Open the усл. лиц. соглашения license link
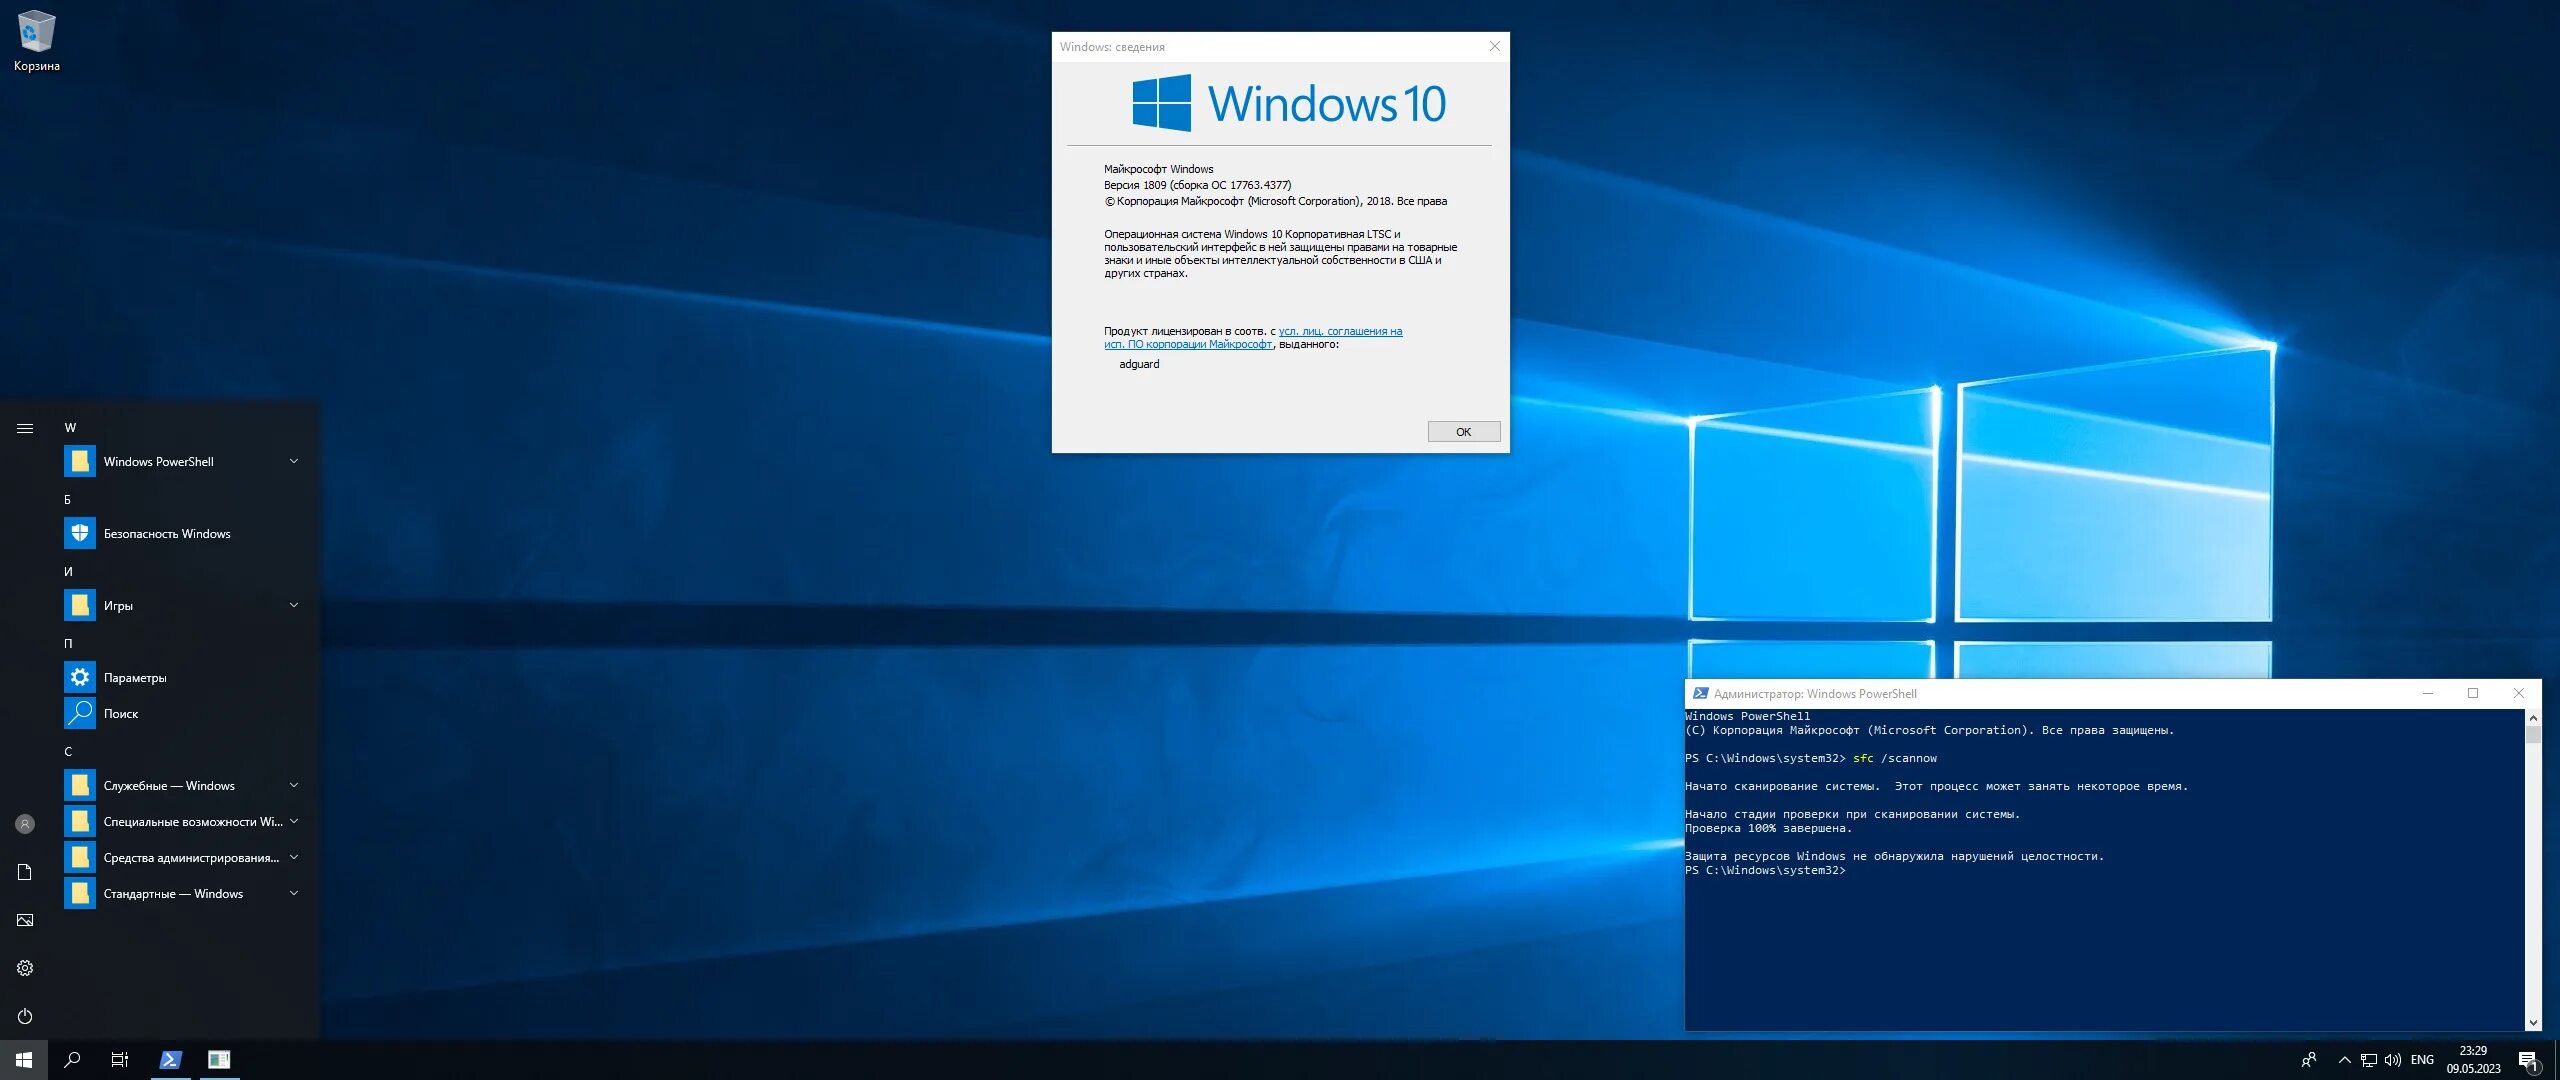2560x1080 pixels. click(1341, 331)
